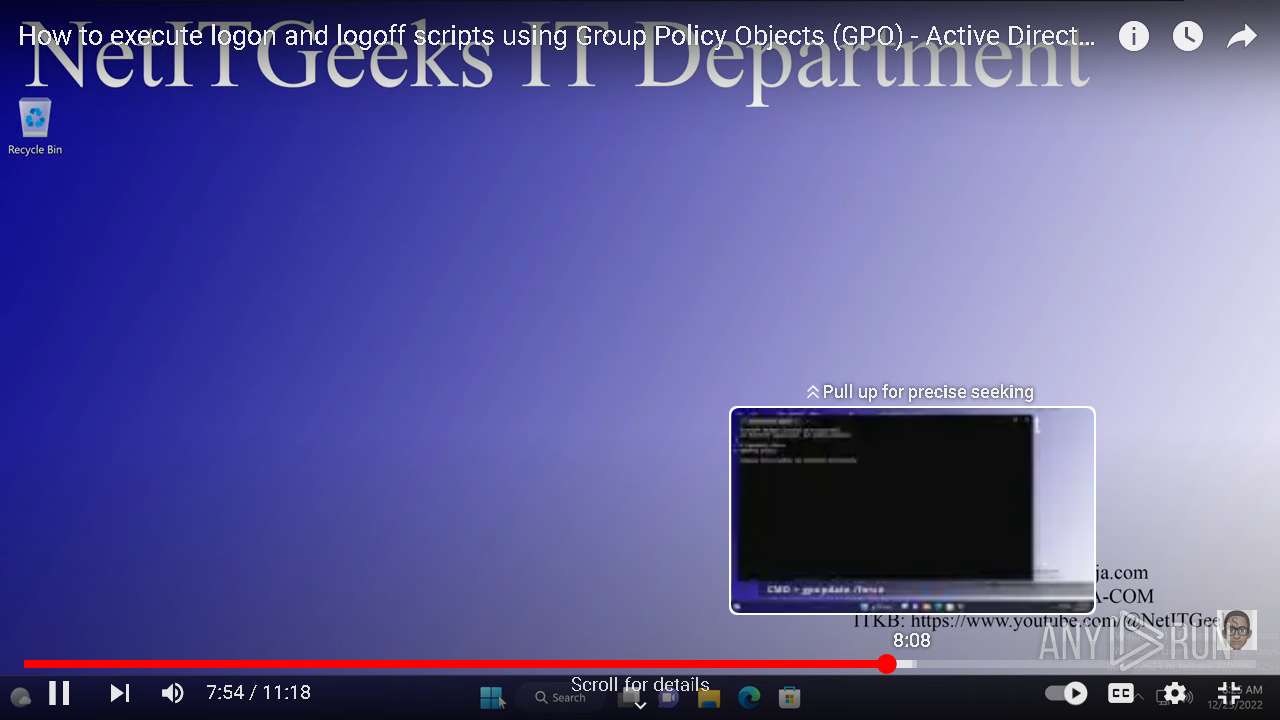Open Microsoft Store icon in taskbar

click(789, 697)
